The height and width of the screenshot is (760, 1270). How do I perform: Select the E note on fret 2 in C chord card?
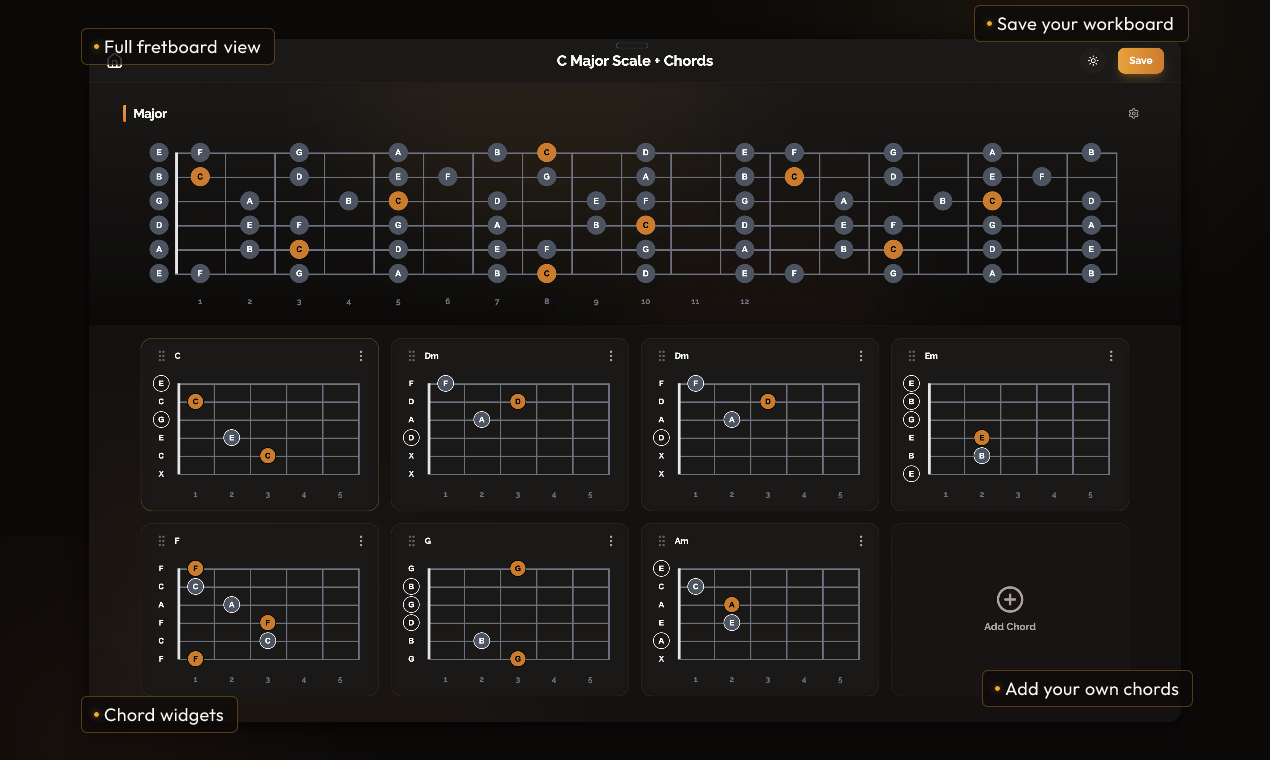232,438
